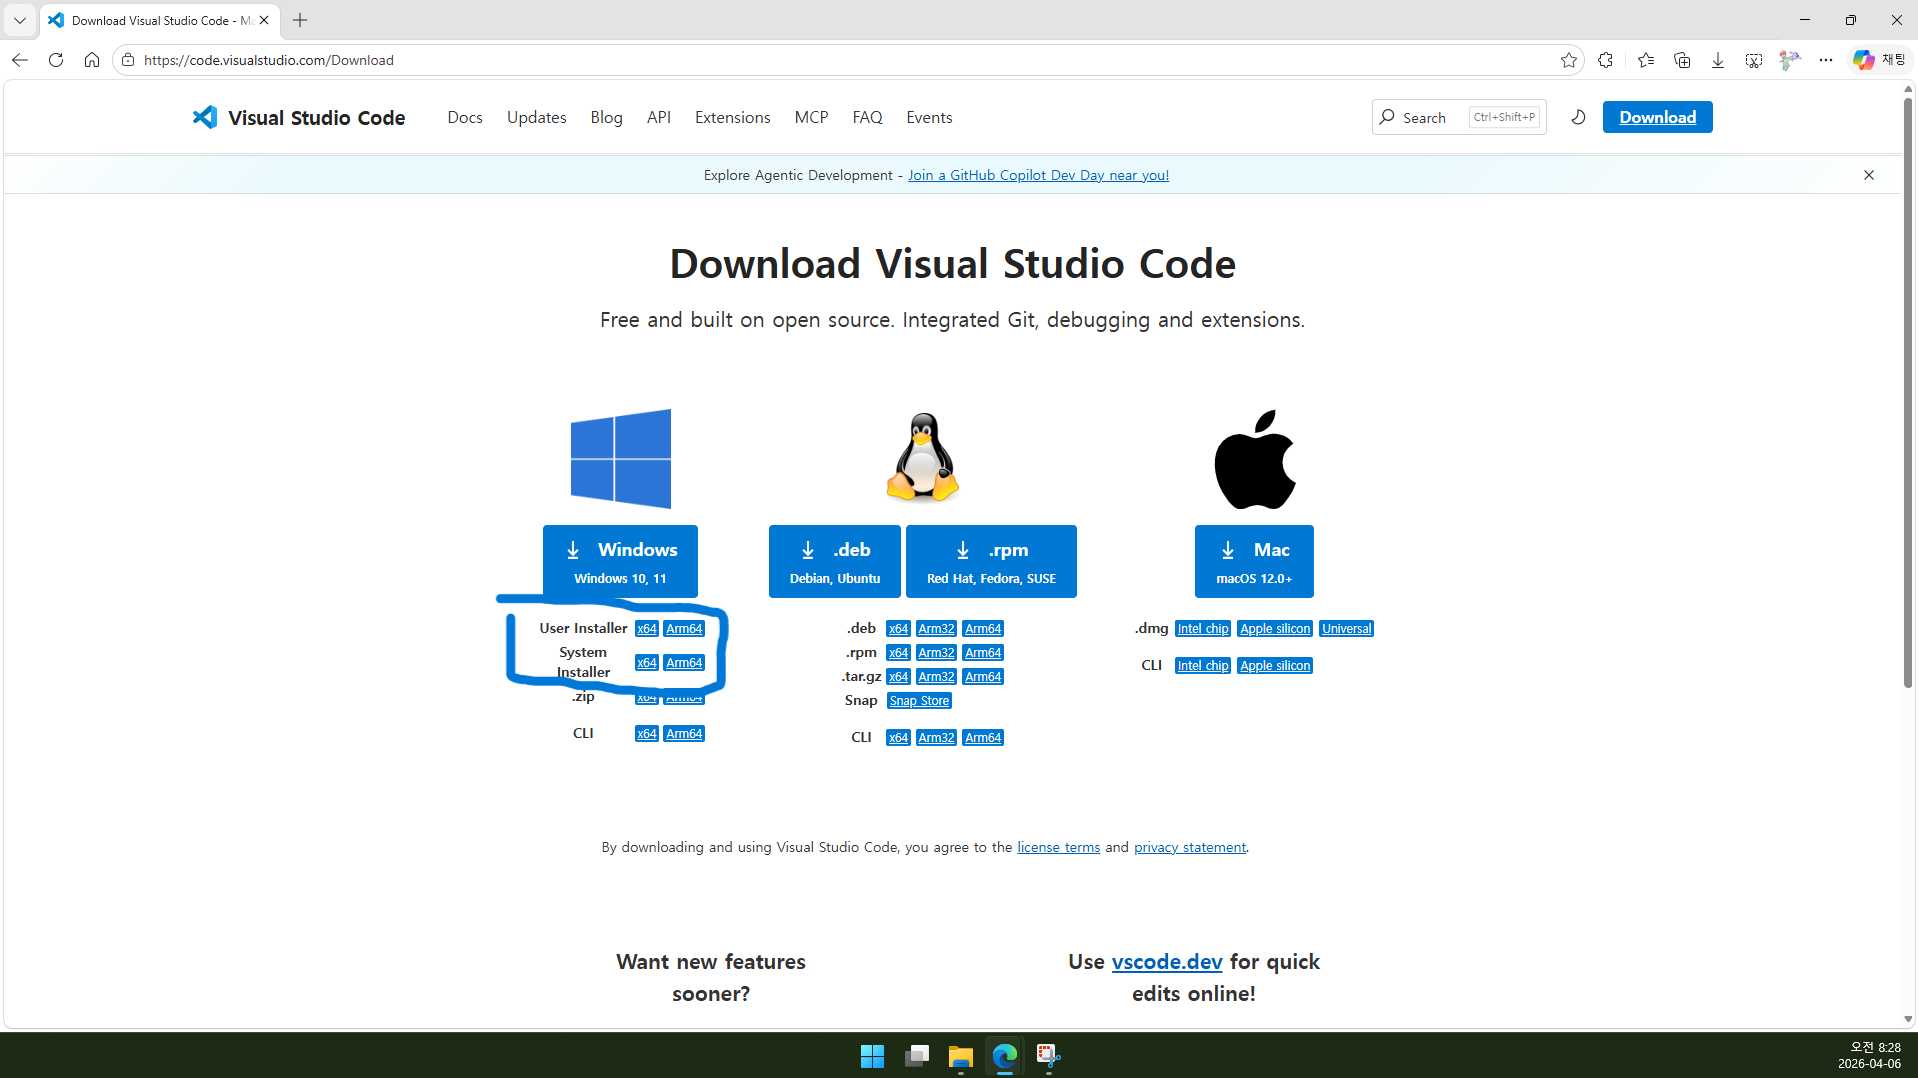Image resolution: width=1918 pixels, height=1078 pixels.
Task: Download the .deb Debian, Ubuntu package
Action: pyautogui.click(x=835, y=561)
